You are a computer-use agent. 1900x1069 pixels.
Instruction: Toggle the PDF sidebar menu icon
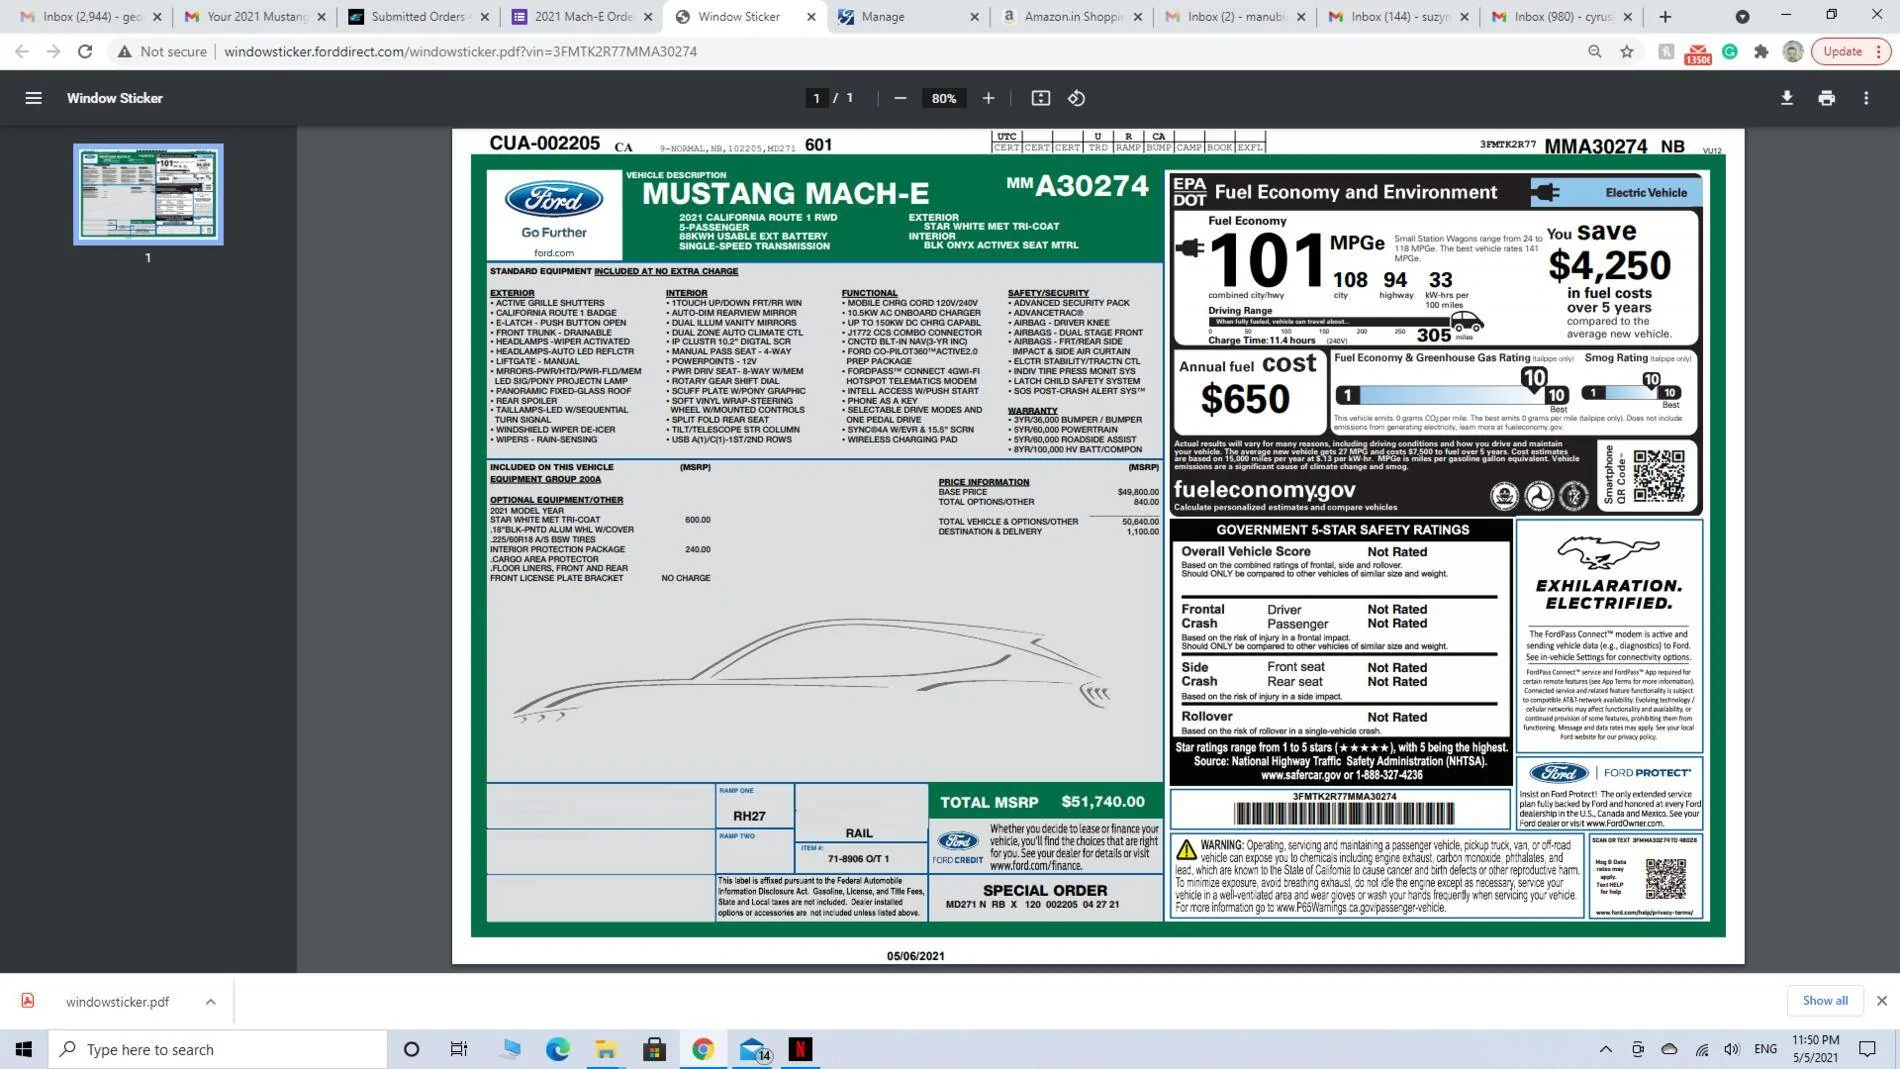pyautogui.click(x=33, y=98)
